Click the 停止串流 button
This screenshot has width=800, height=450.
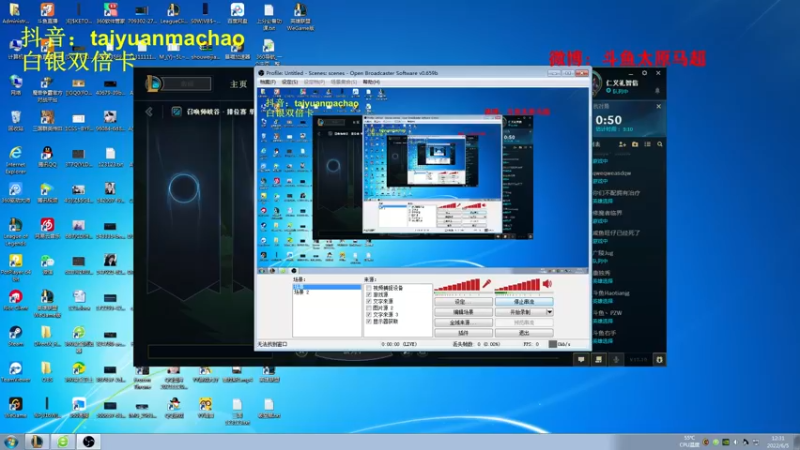pos(524,302)
